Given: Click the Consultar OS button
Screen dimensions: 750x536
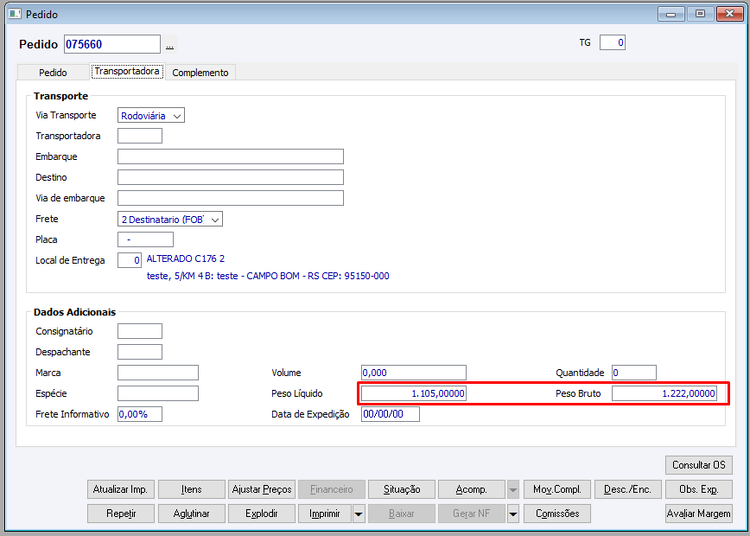Looking at the screenshot, I should (x=698, y=465).
